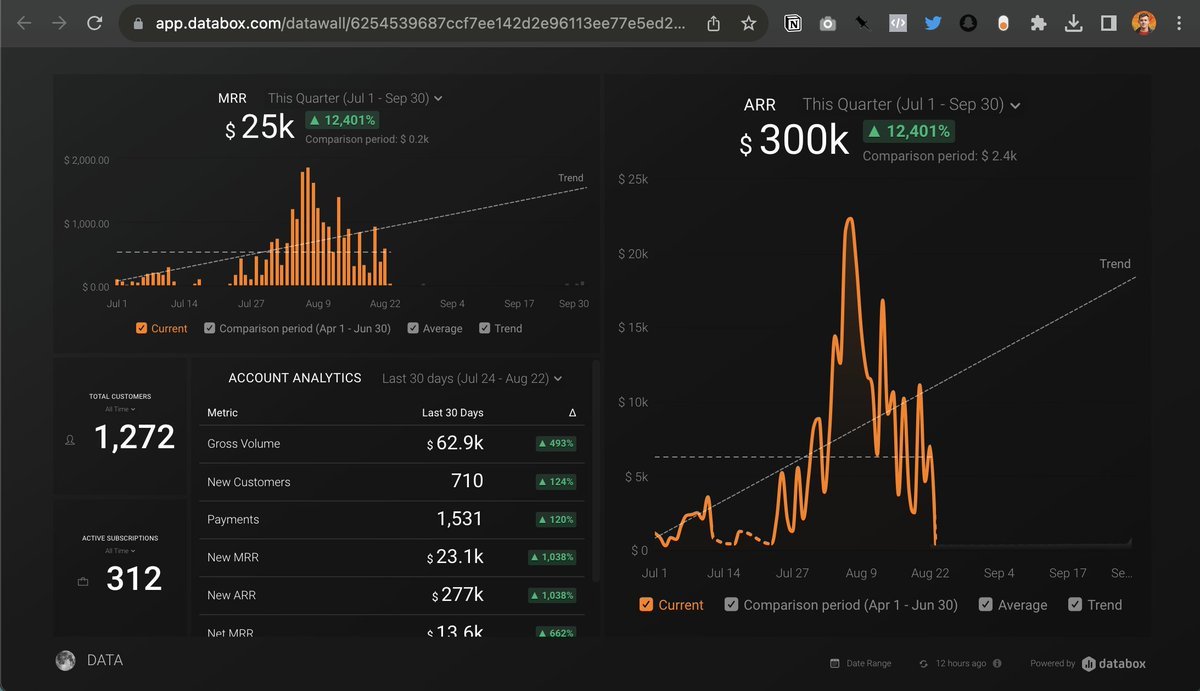Click the info icon beside 12 hours ago
Image resolution: width=1200 pixels, height=691 pixels.
997,663
